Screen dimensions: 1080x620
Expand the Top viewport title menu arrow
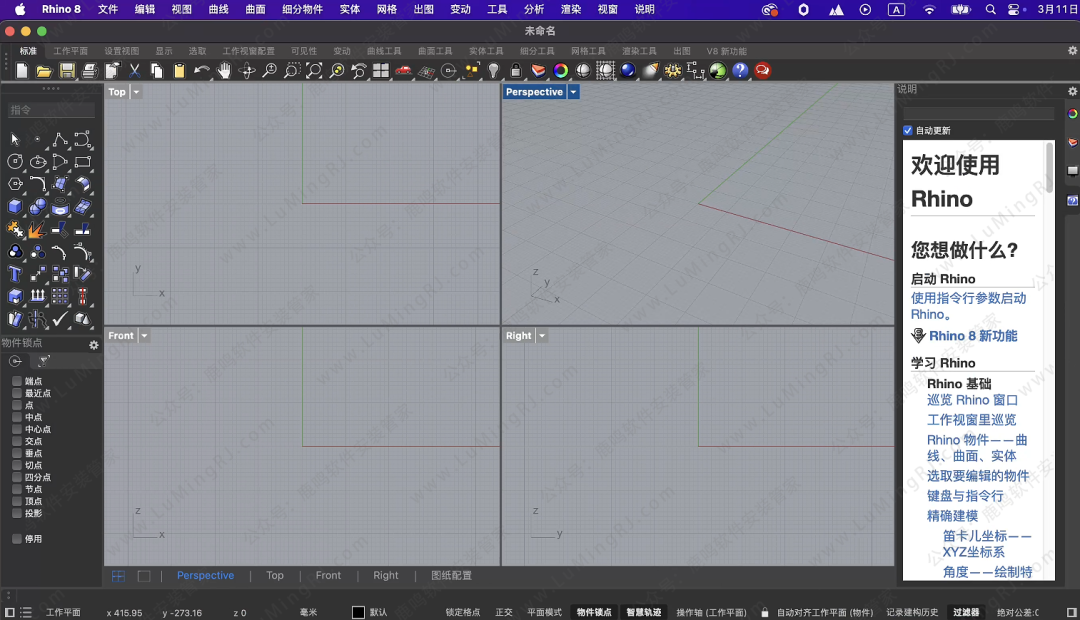point(136,92)
